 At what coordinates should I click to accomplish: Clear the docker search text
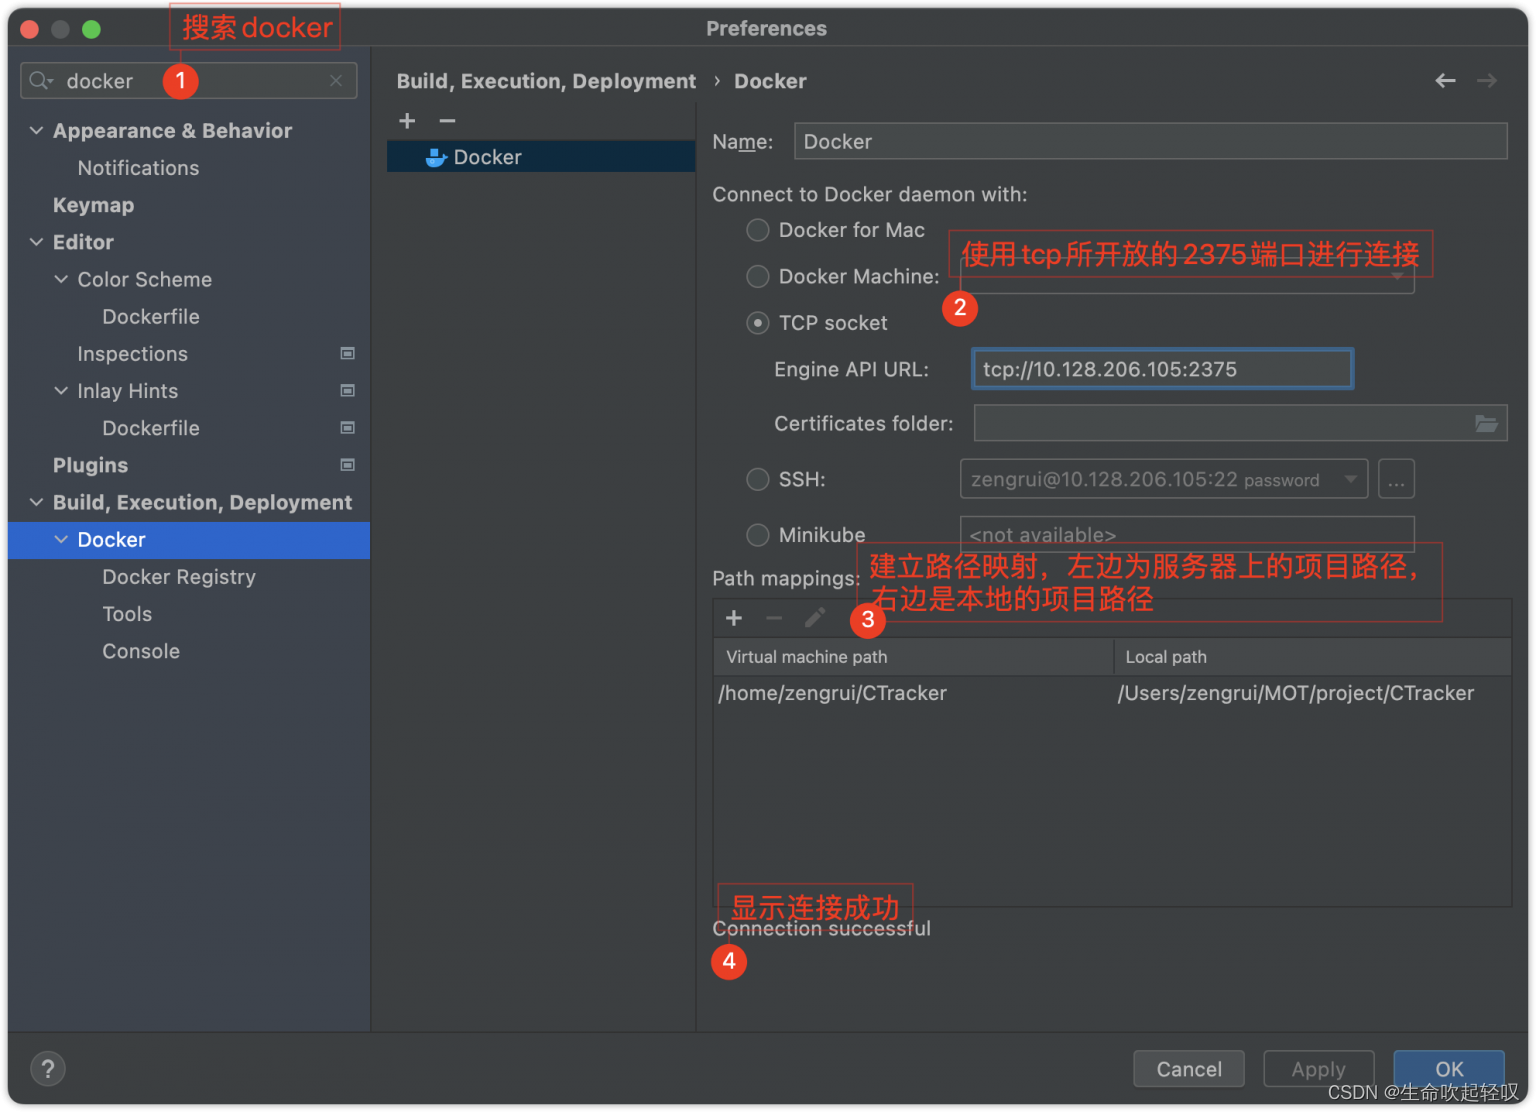[x=336, y=80]
